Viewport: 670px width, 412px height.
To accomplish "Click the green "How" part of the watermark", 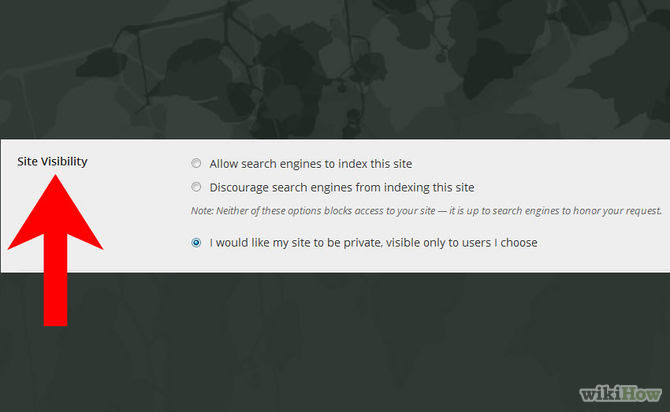I will pyautogui.click(x=641, y=393).
